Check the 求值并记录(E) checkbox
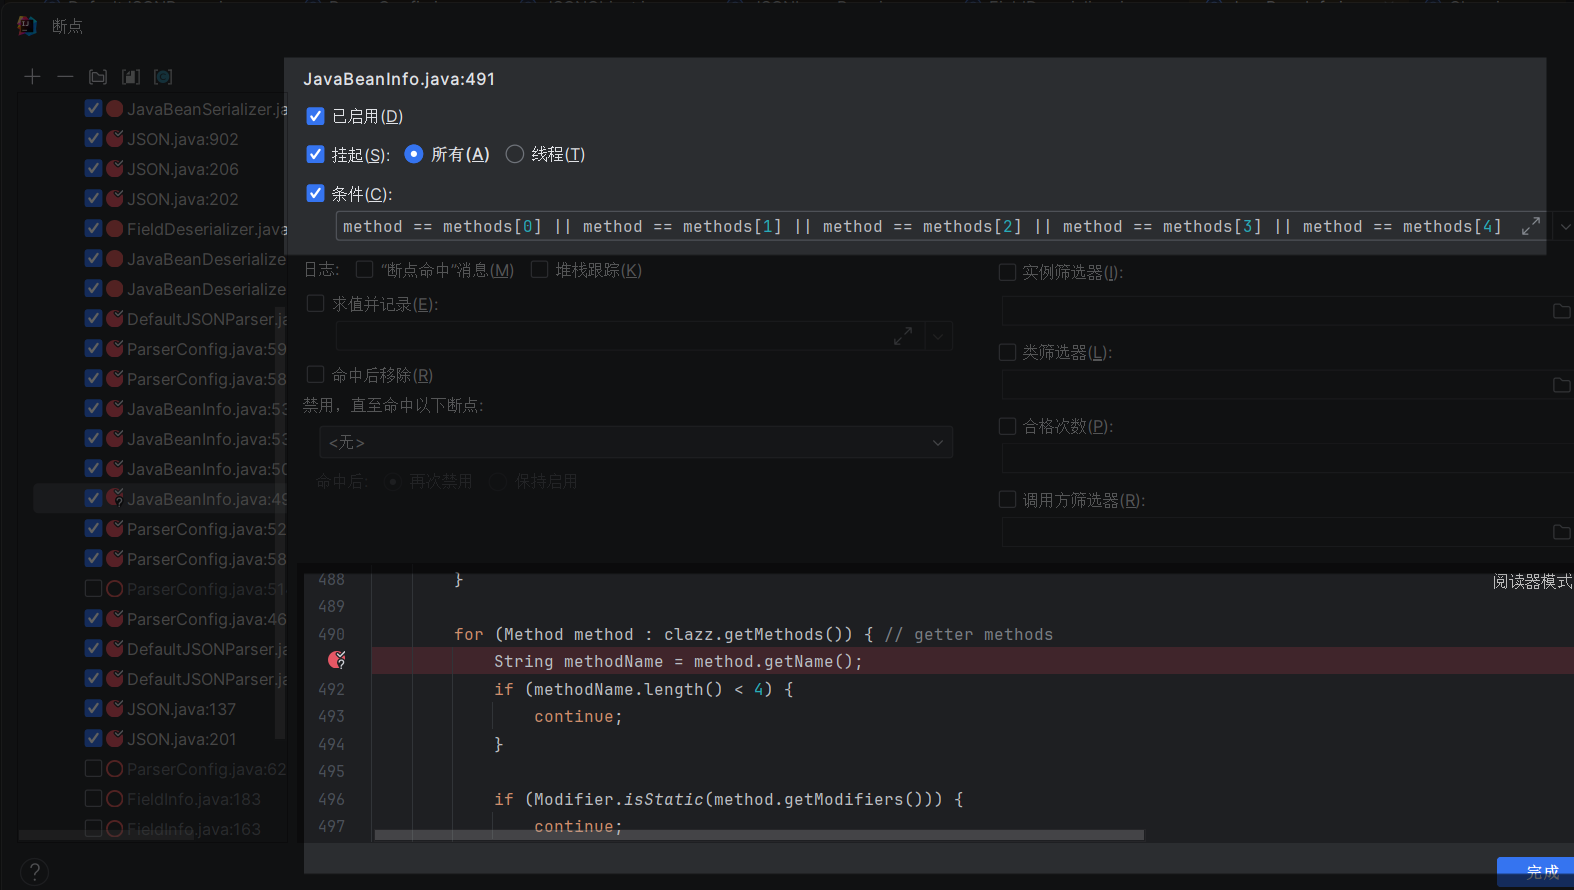The width and height of the screenshot is (1574, 890). tap(315, 303)
